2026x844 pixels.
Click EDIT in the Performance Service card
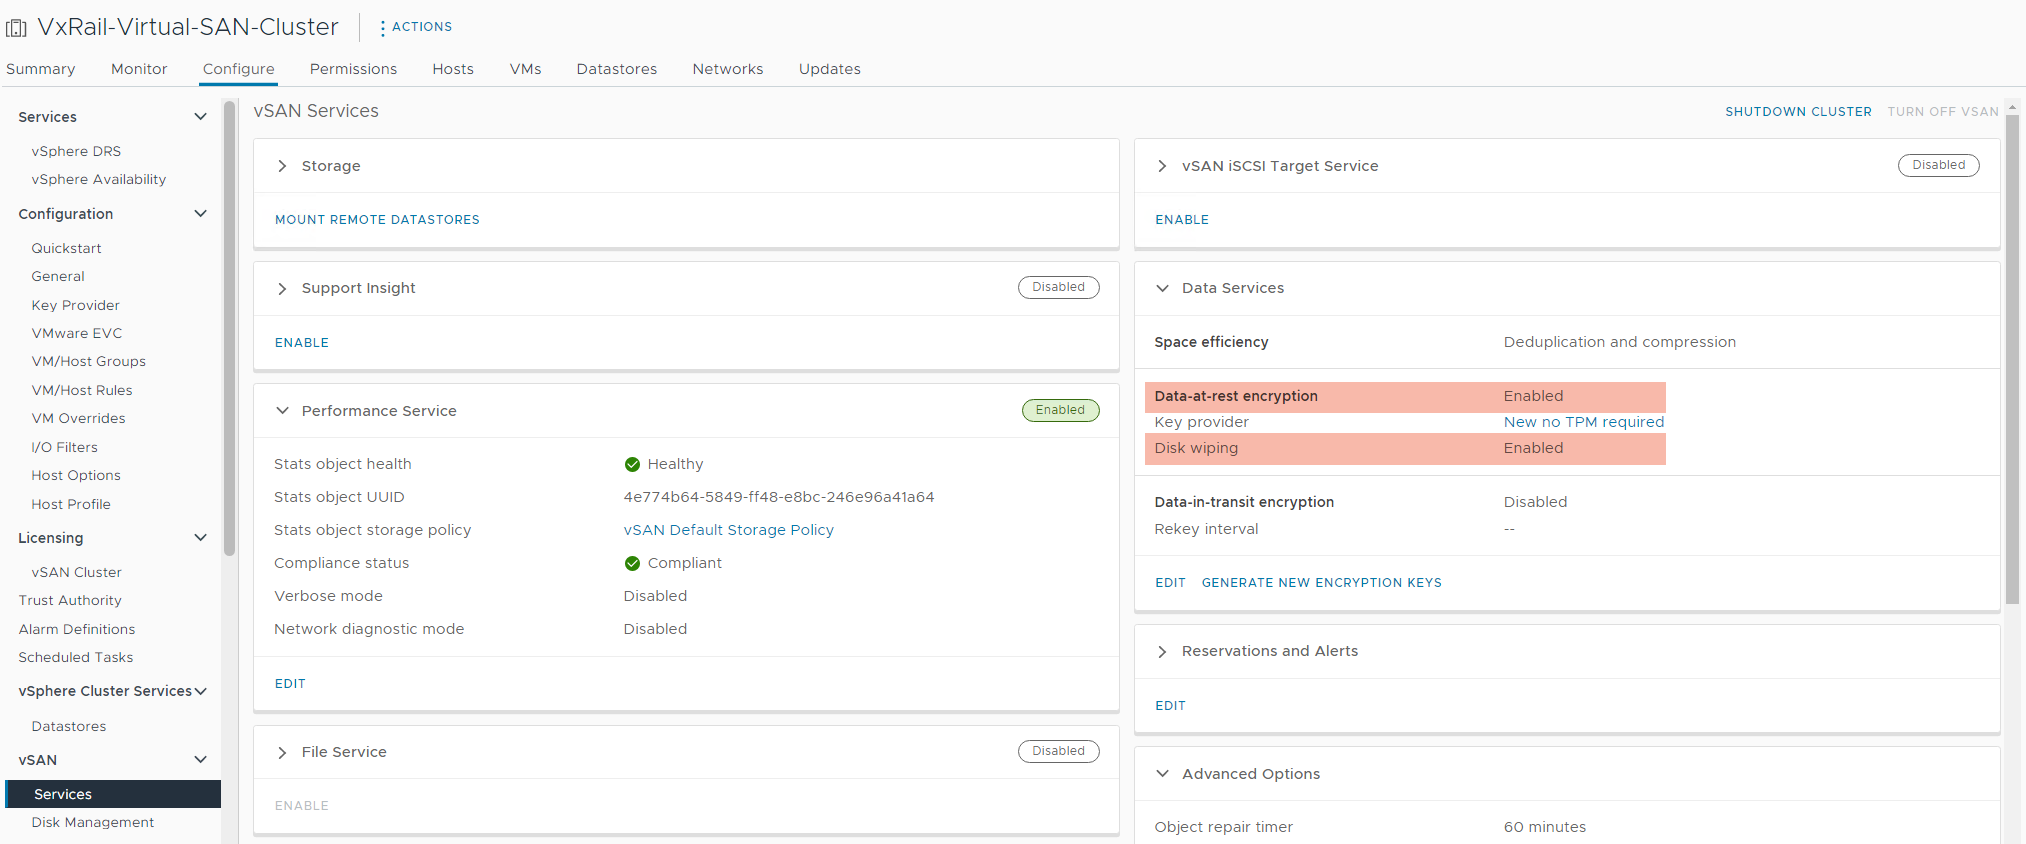[x=290, y=684]
